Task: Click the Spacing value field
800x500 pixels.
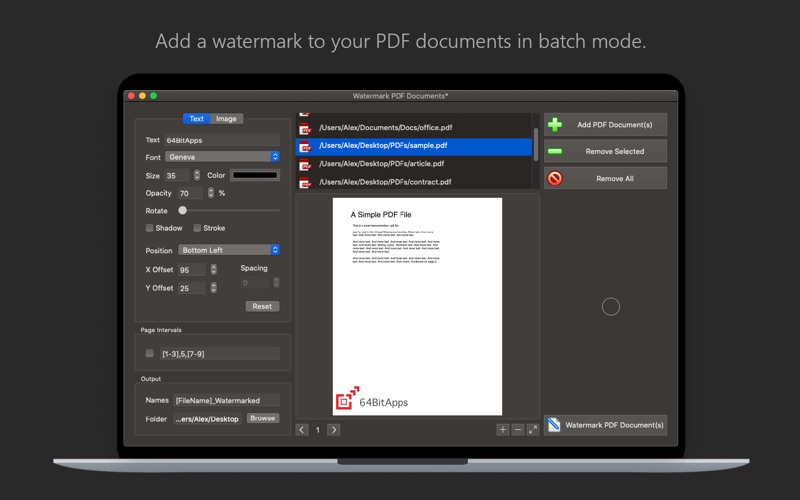Action: tap(255, 283)
